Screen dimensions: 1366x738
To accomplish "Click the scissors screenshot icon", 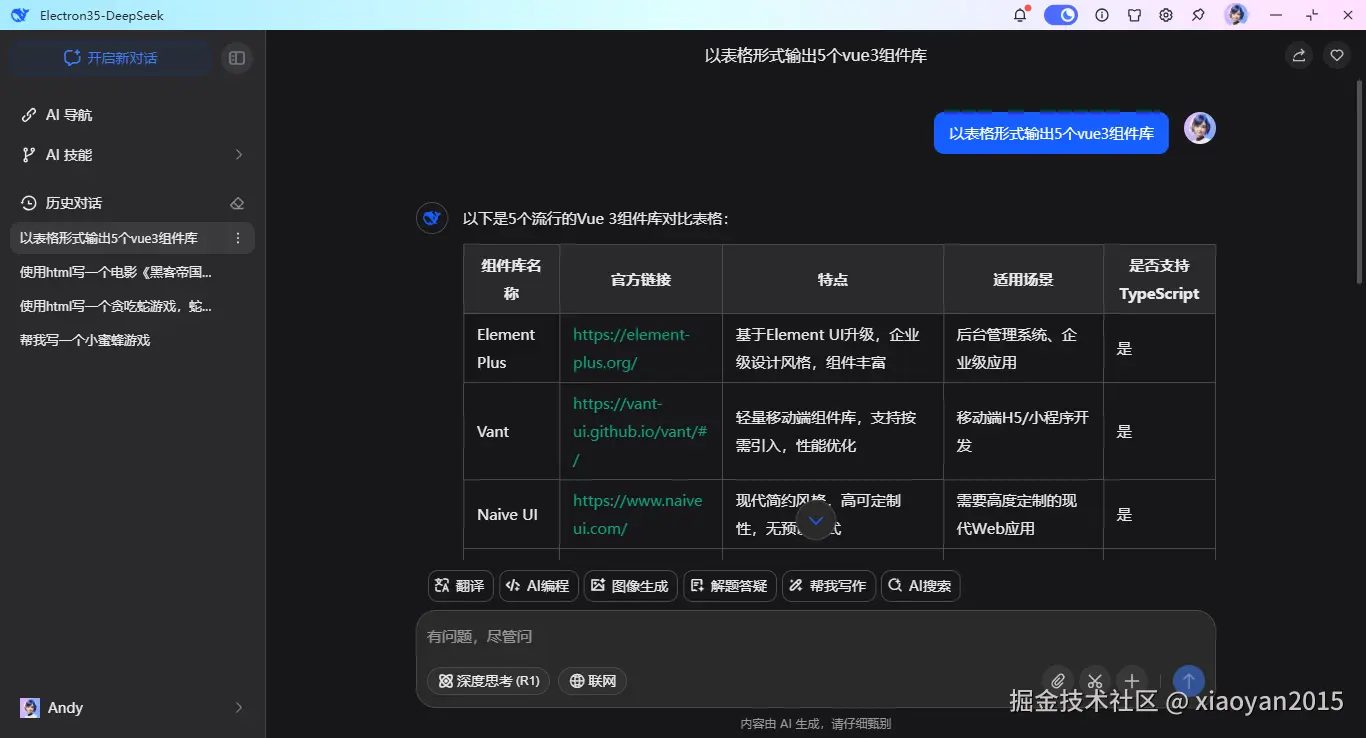I will [1095, 681].
